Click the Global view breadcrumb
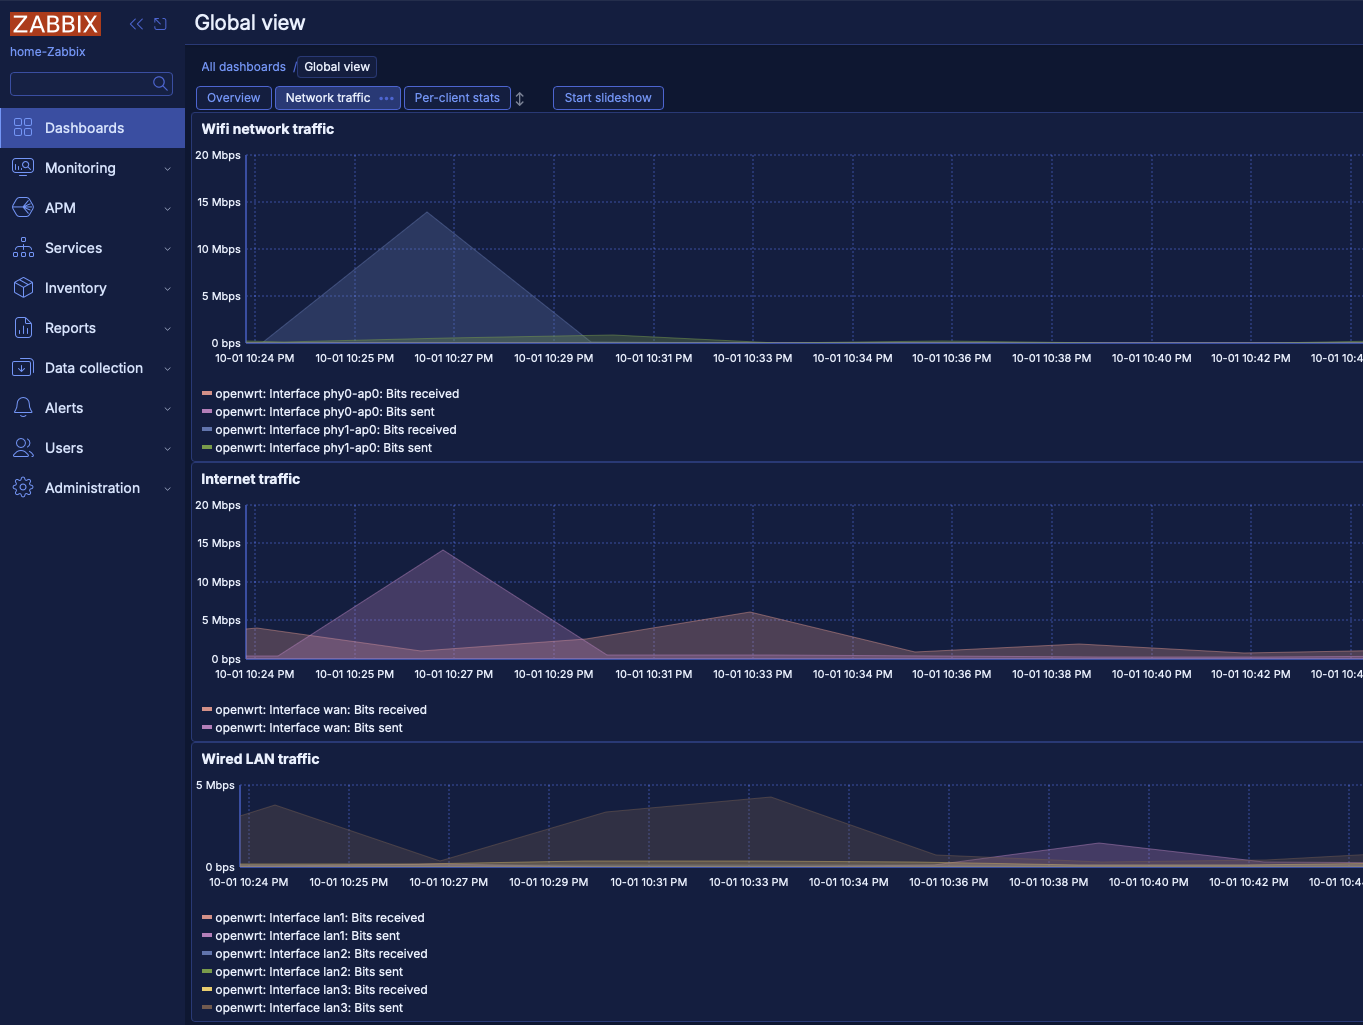This screenshot has width=1363, height=1025. 337,67
